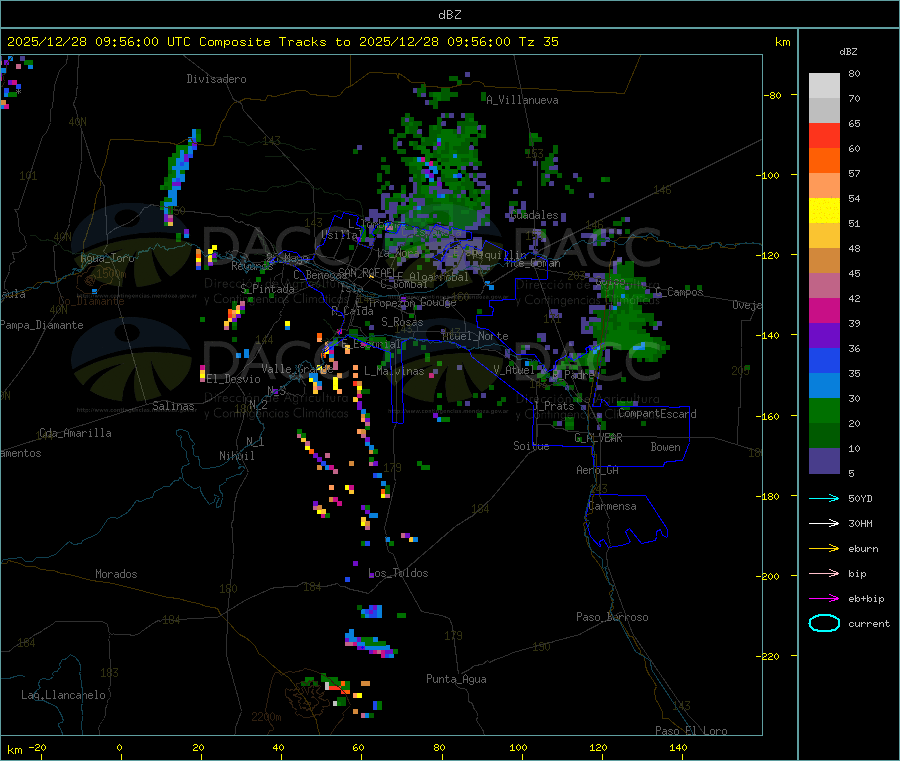The width and height of the screenshot is (900, 761).
Task: Click the 140 km bottom axis label
Action: click(x=678, y=747)
